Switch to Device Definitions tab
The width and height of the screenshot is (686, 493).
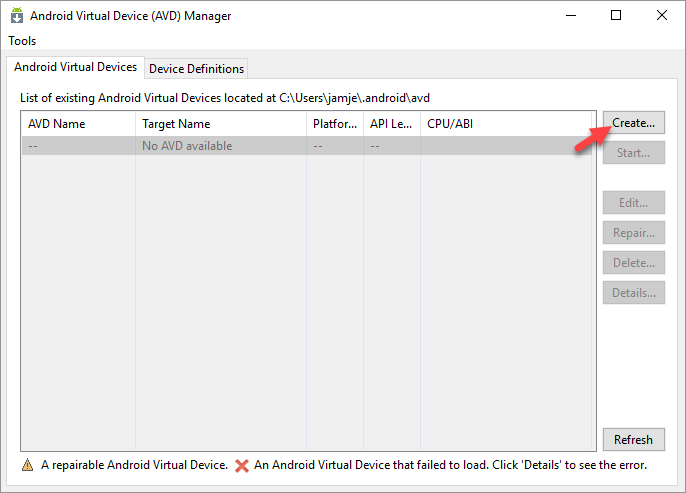point(196,69)
